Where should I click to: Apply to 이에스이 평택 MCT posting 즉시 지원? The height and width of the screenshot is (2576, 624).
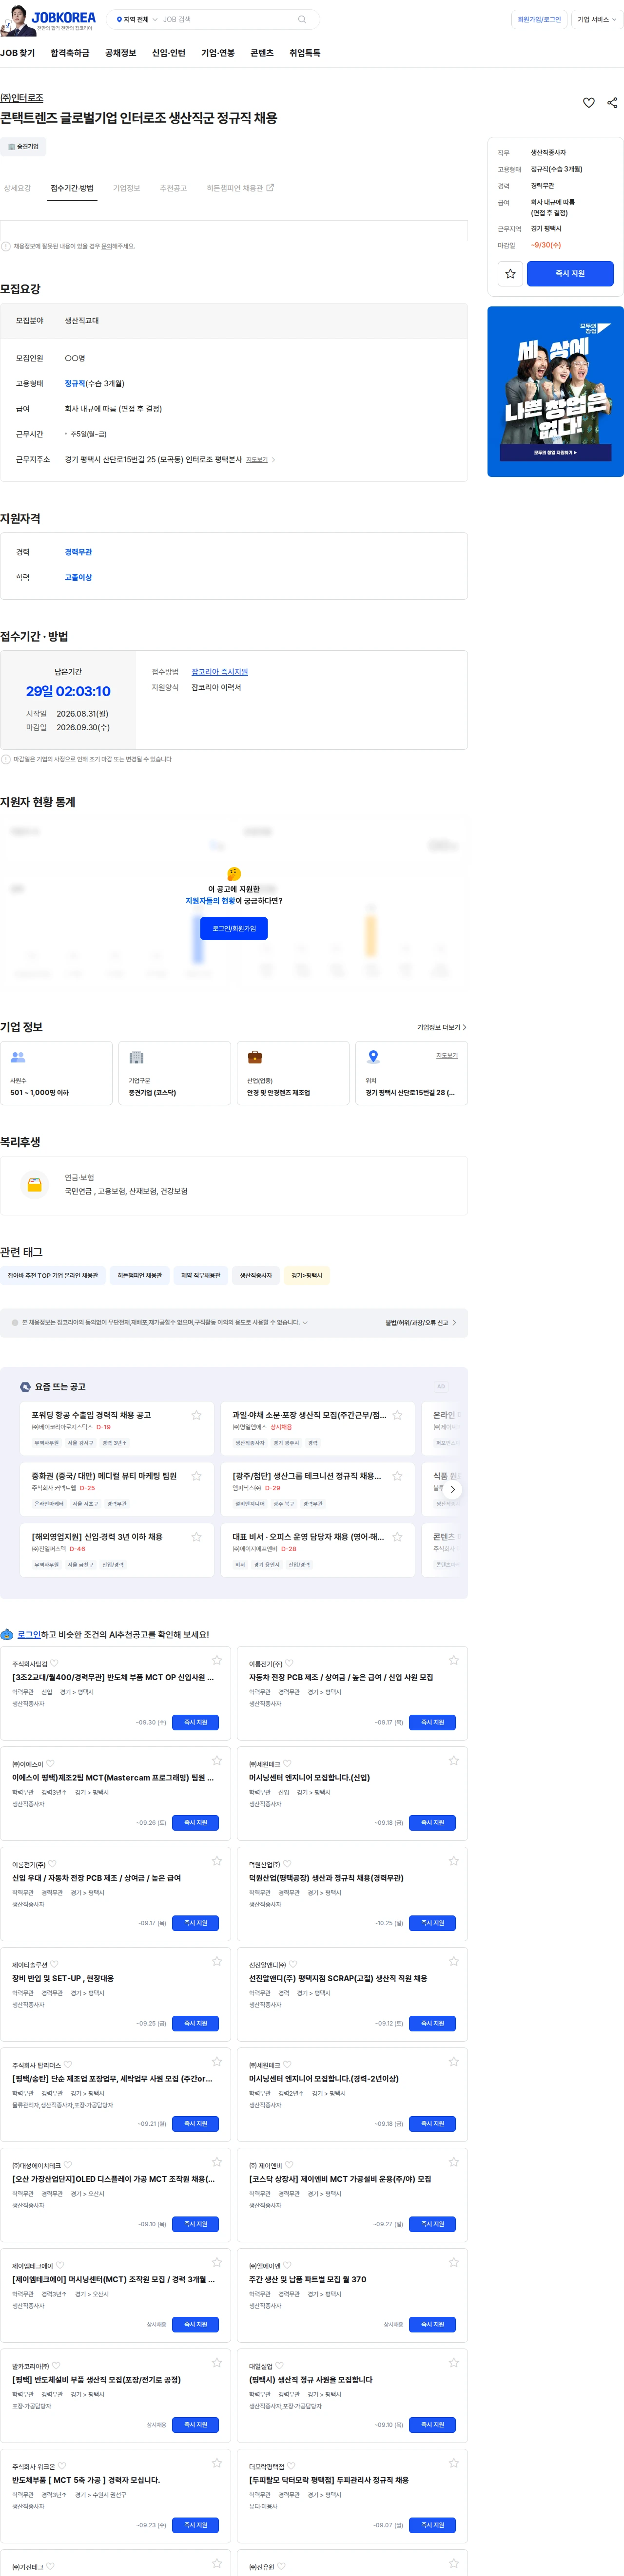[x=195, y=1822]
